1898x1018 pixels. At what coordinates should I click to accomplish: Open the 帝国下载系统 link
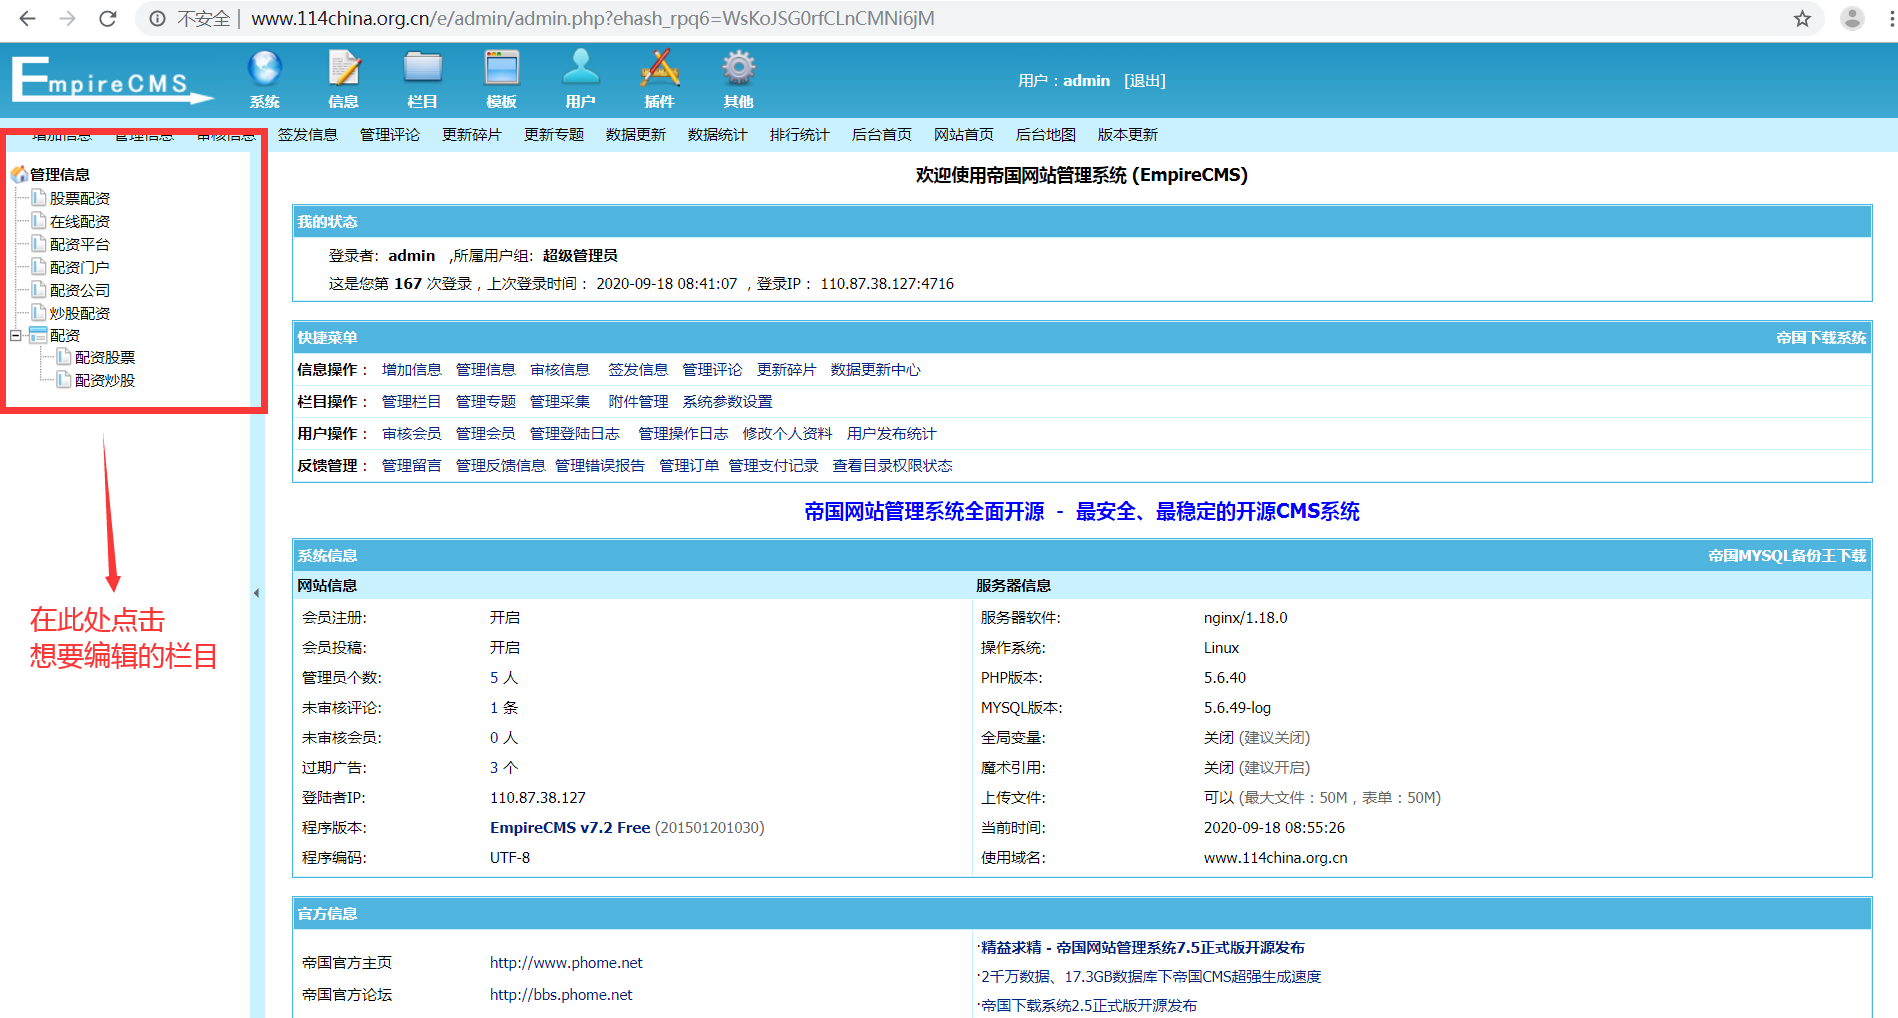pos(1821,337)
